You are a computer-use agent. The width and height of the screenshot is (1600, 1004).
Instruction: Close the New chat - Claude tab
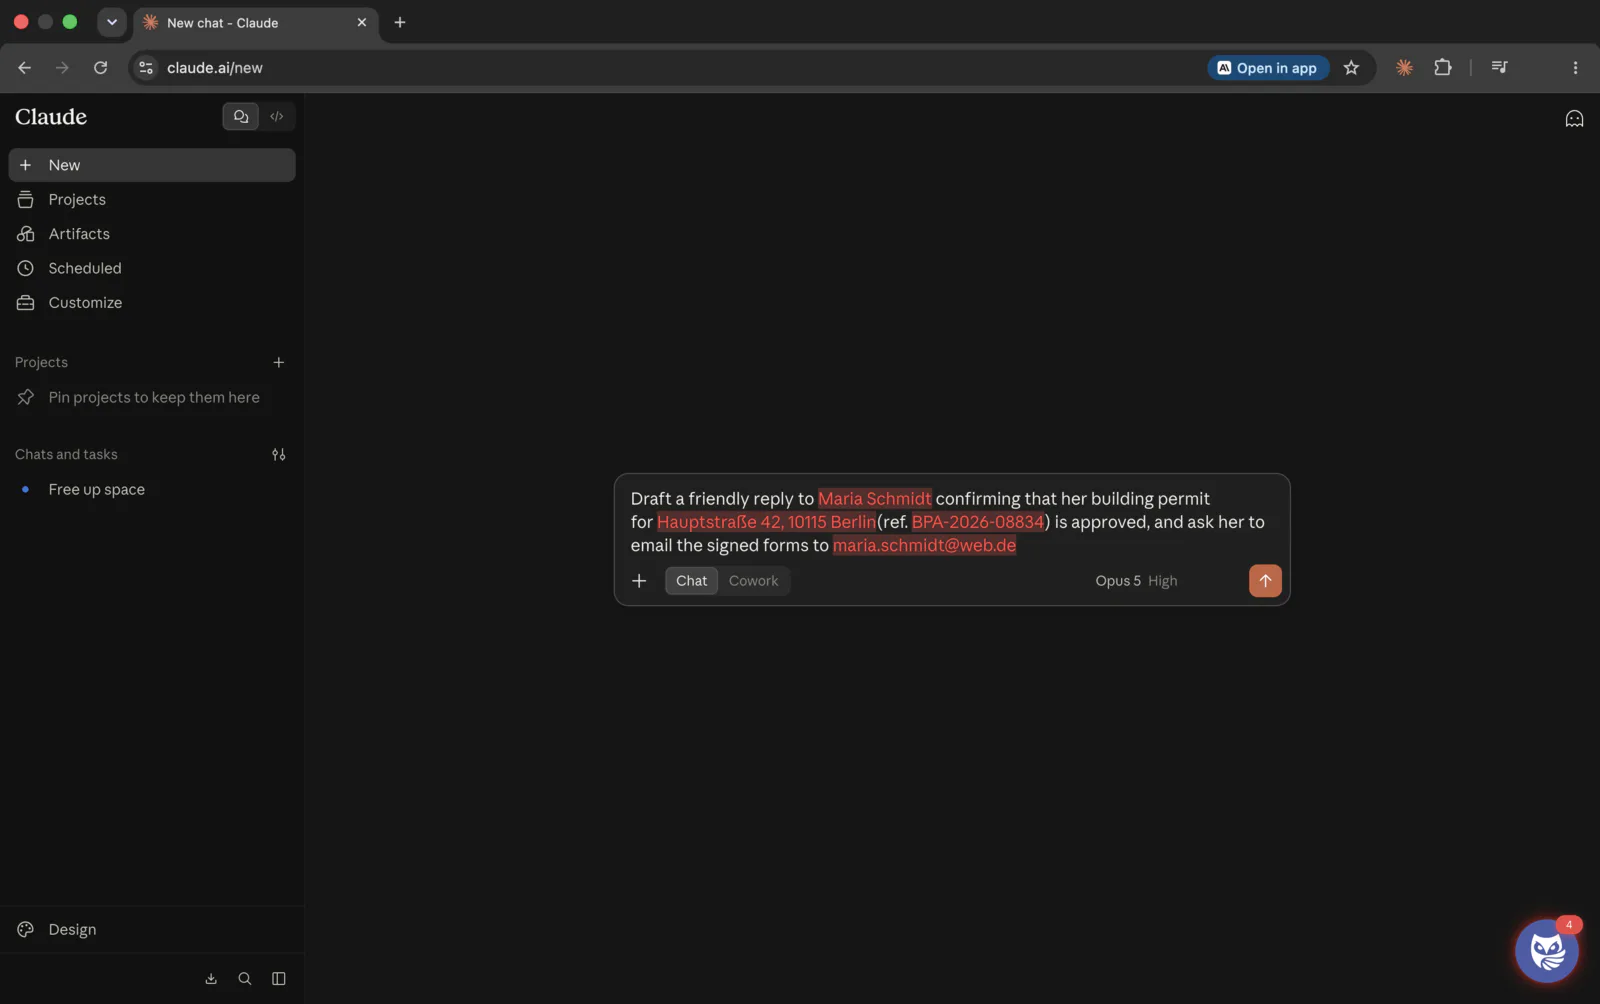click(x=362, y=22)
